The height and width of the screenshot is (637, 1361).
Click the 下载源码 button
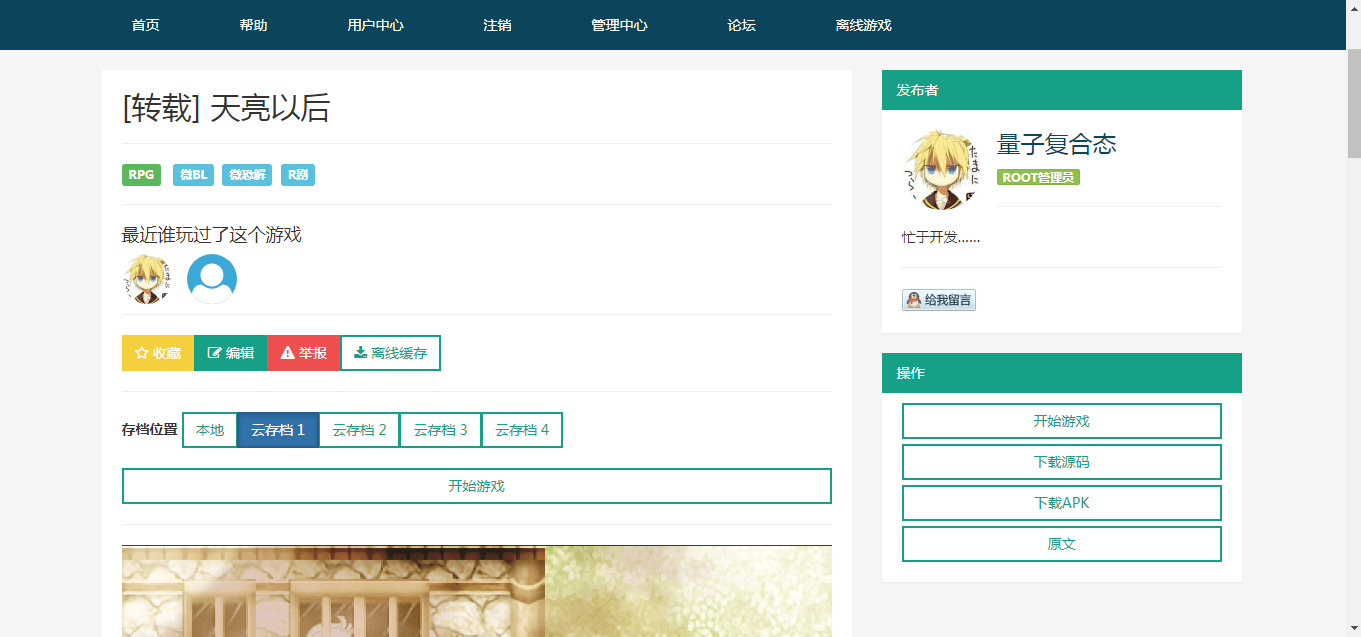pyautogui.click(x=1062, y=462)
